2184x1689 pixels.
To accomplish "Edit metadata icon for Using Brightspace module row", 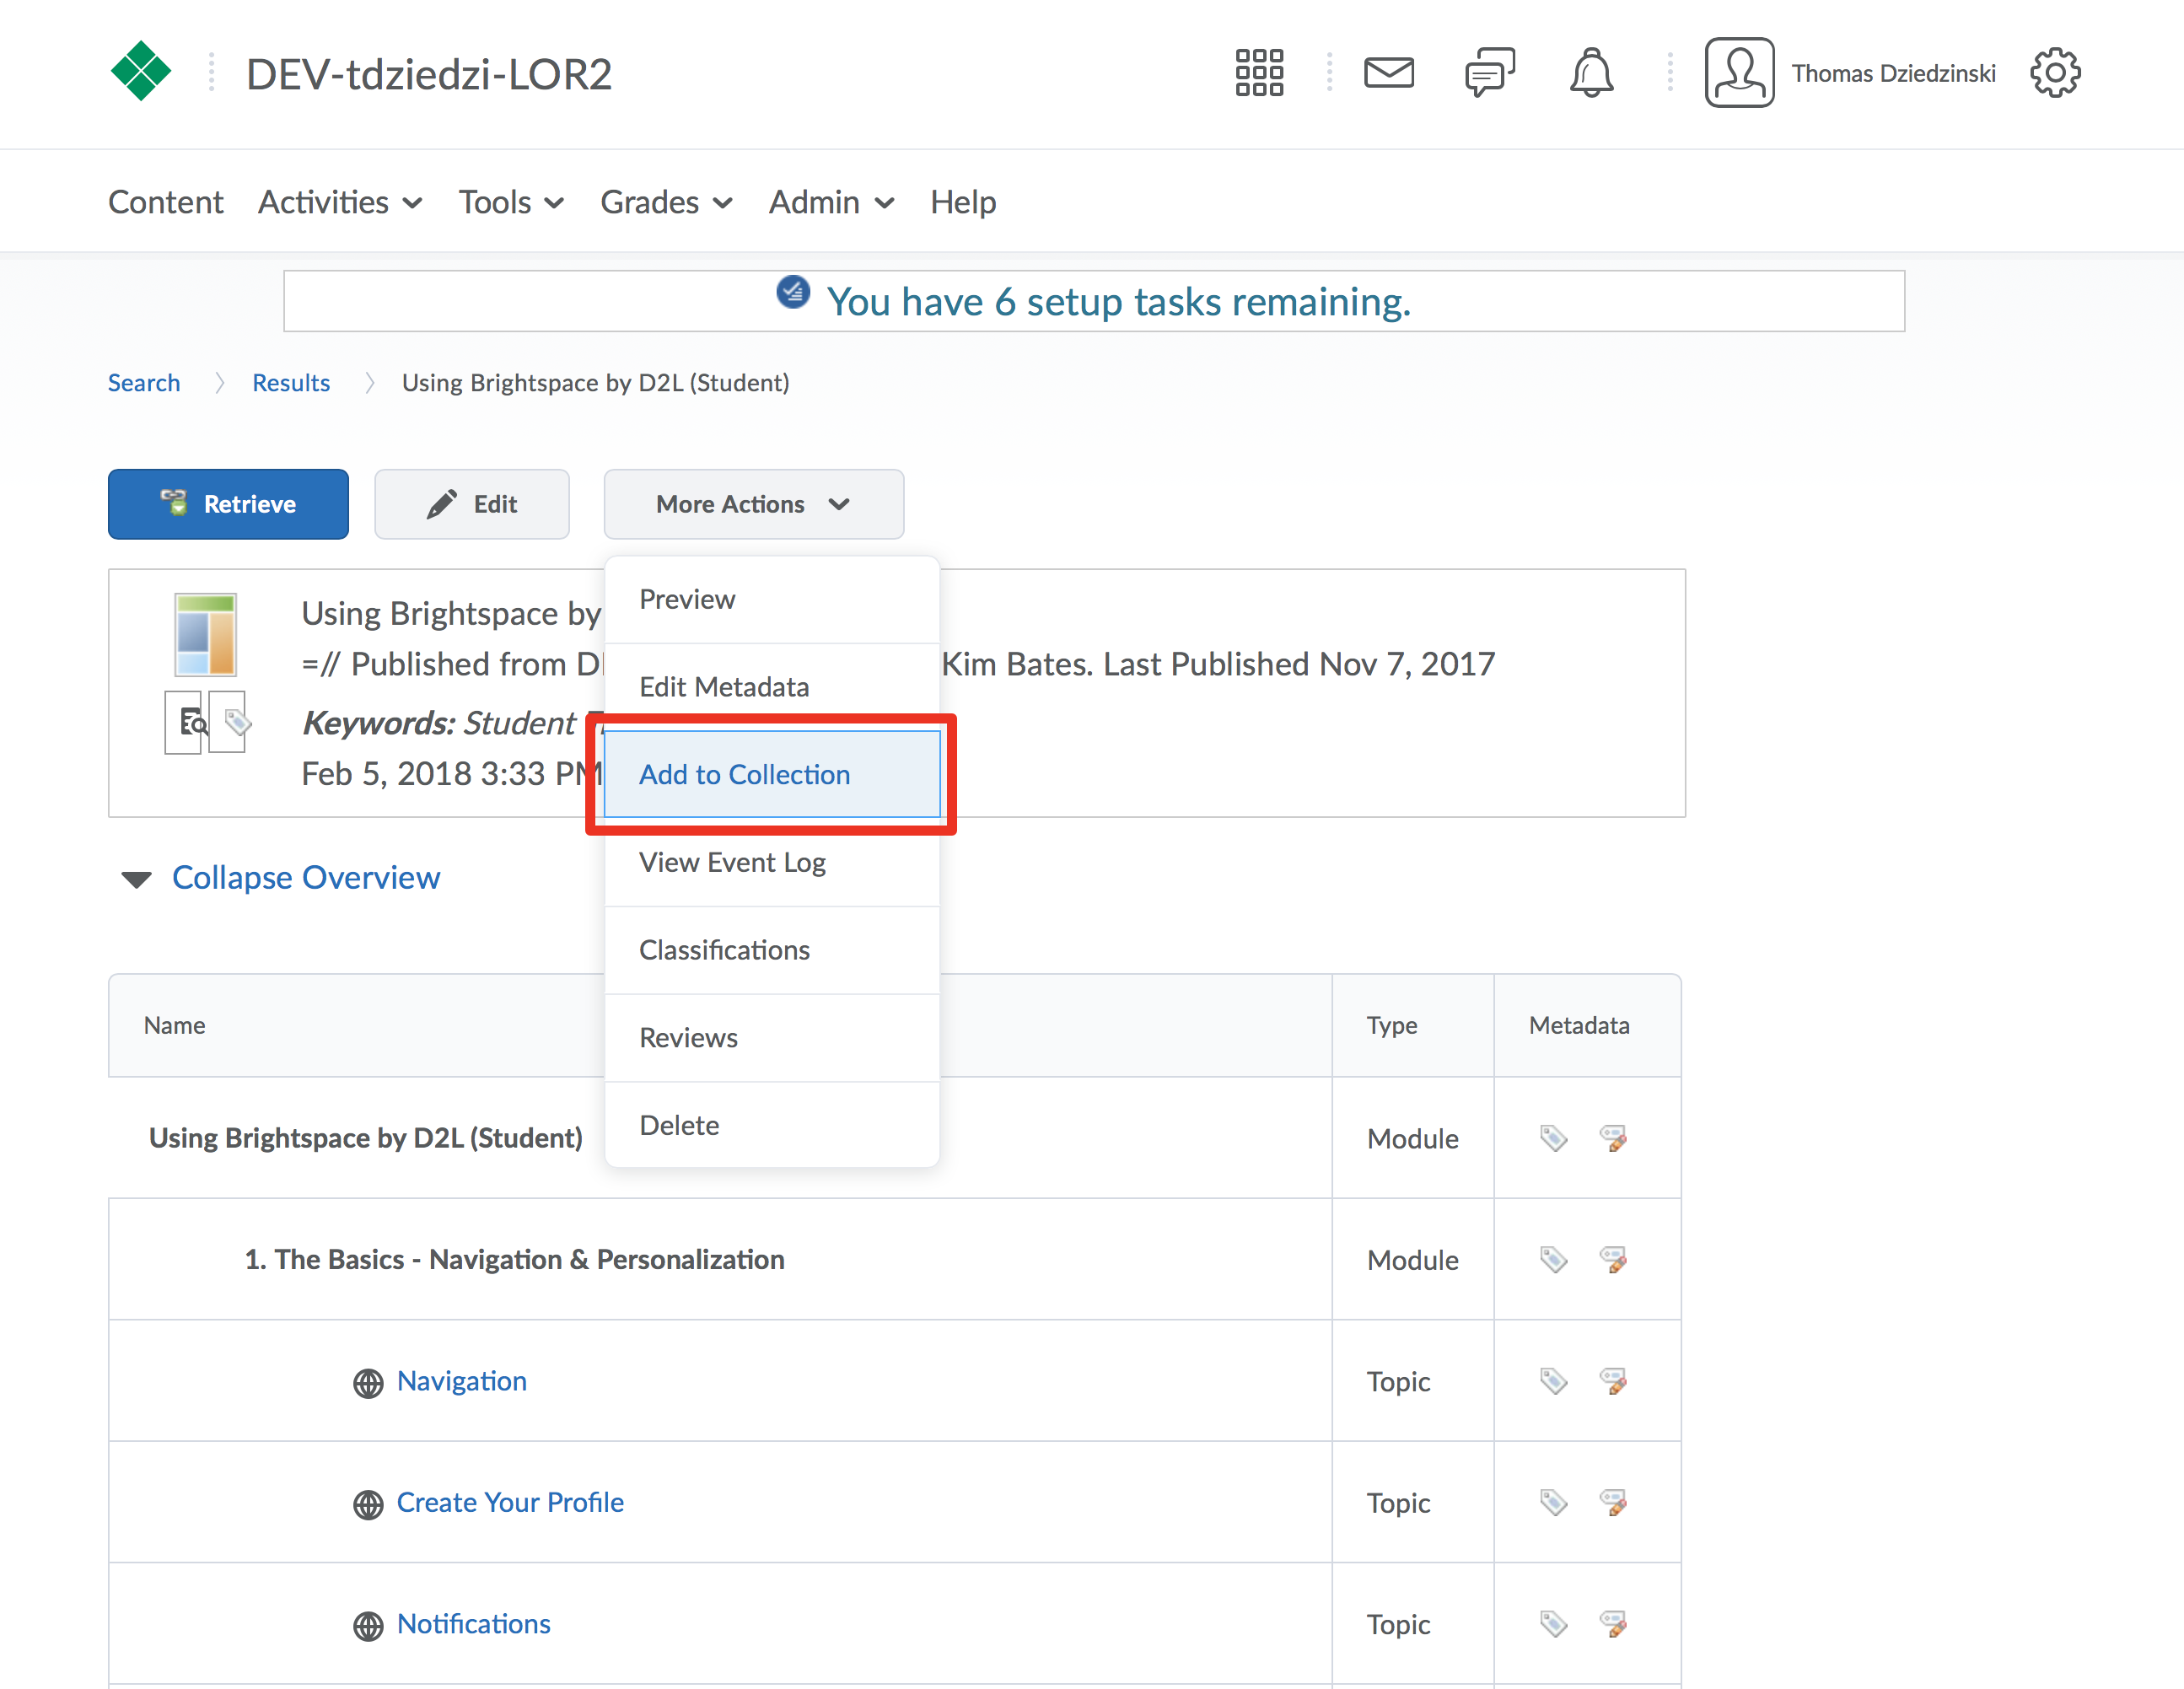I will tap(1613, 1138).
